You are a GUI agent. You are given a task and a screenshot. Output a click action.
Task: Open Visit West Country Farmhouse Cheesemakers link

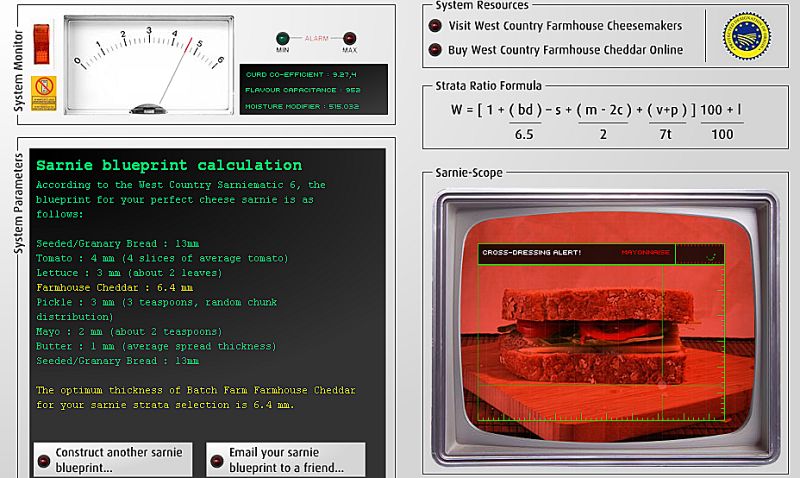coord(565,26)
